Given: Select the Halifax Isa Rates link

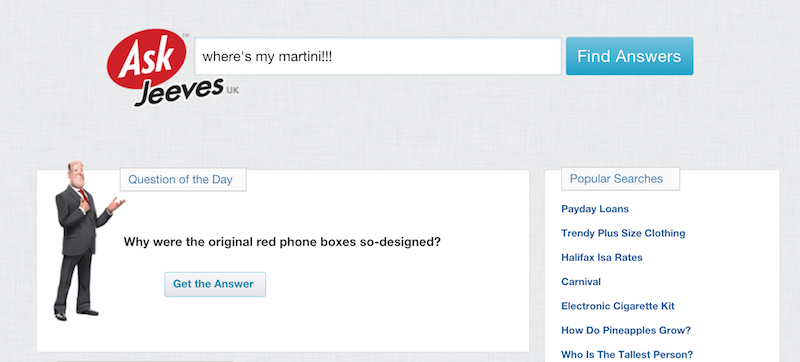Looking at the screenshot, I should click(602, 257).
